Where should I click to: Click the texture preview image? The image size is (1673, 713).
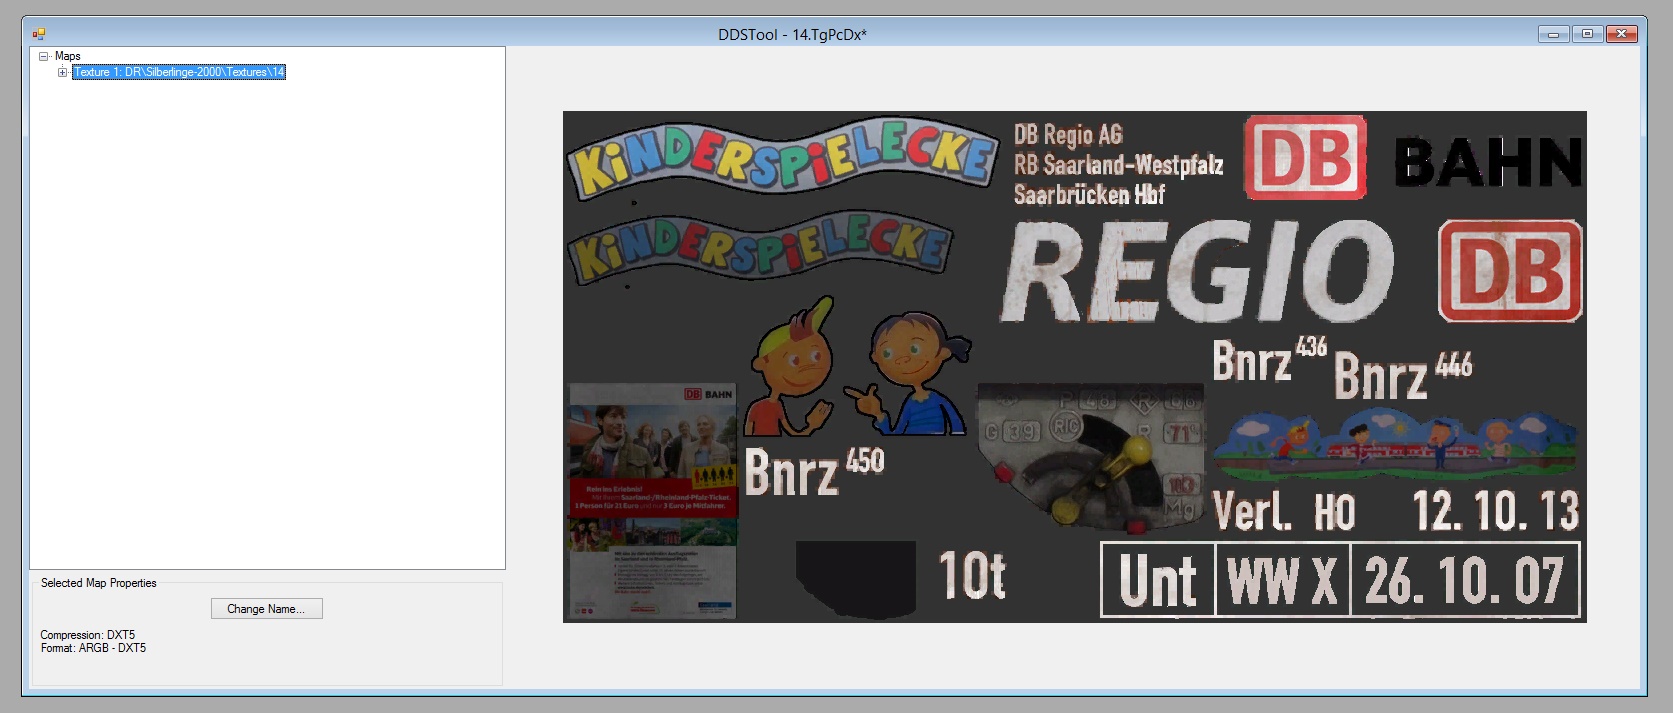1074,367
